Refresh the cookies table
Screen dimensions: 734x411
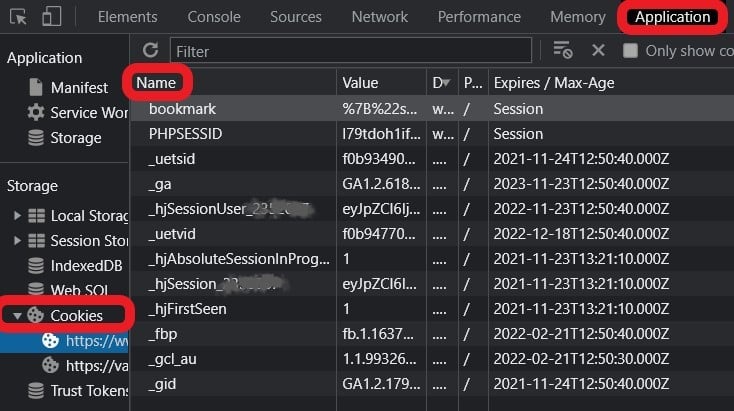(150, 50)
